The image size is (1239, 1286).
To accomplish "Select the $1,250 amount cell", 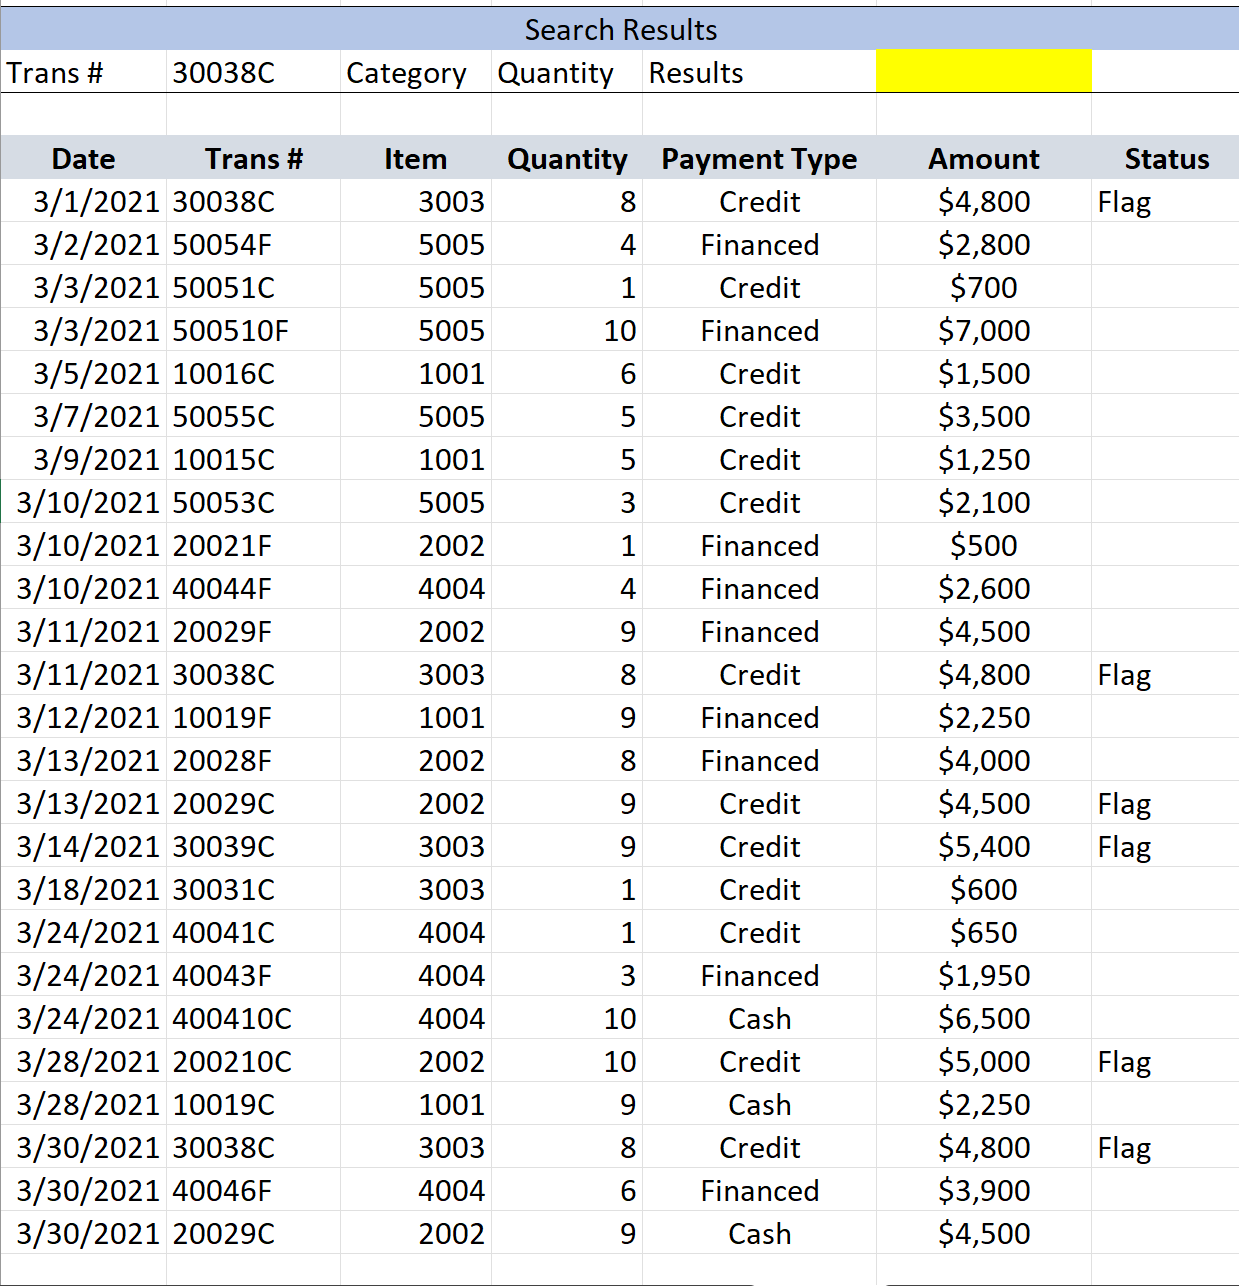I will [984, 459].
